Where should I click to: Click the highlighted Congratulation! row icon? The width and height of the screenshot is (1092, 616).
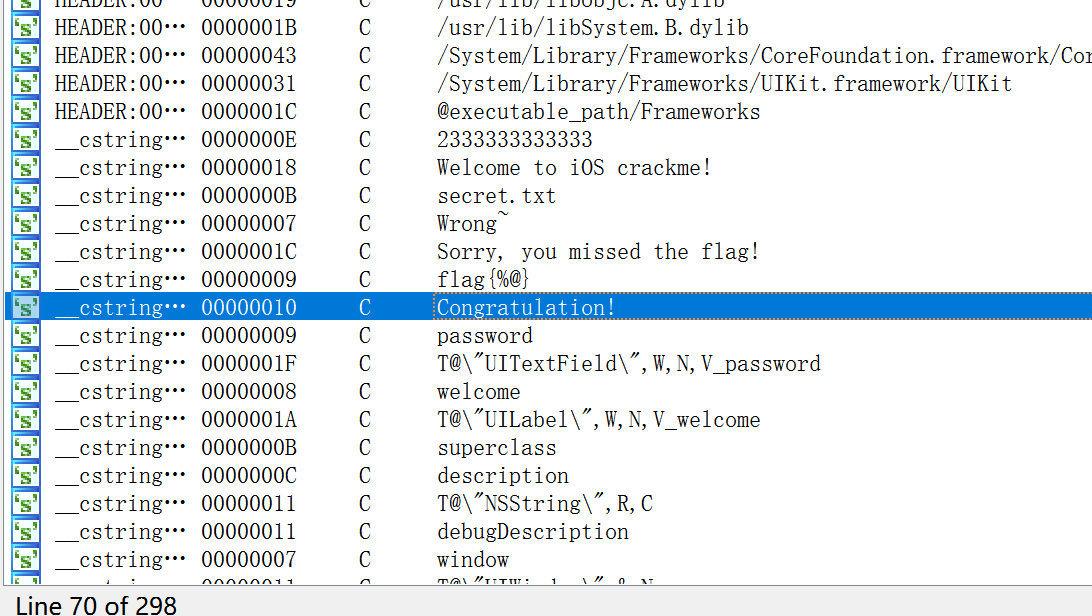coord(26,308)
